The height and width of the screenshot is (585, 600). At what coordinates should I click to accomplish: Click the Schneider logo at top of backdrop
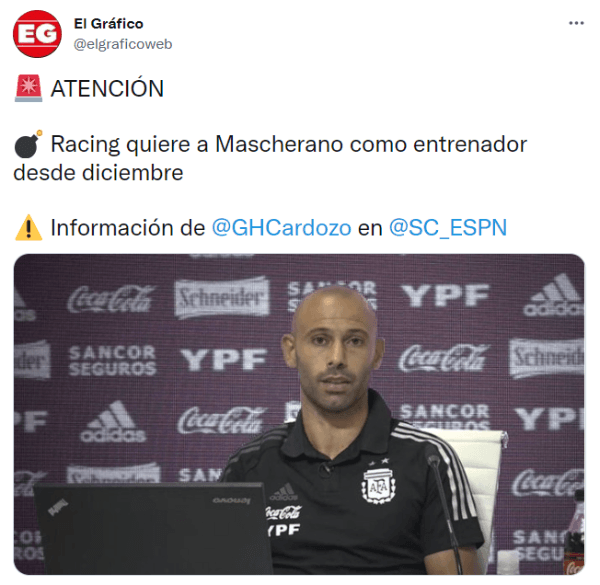coord(222,298)
